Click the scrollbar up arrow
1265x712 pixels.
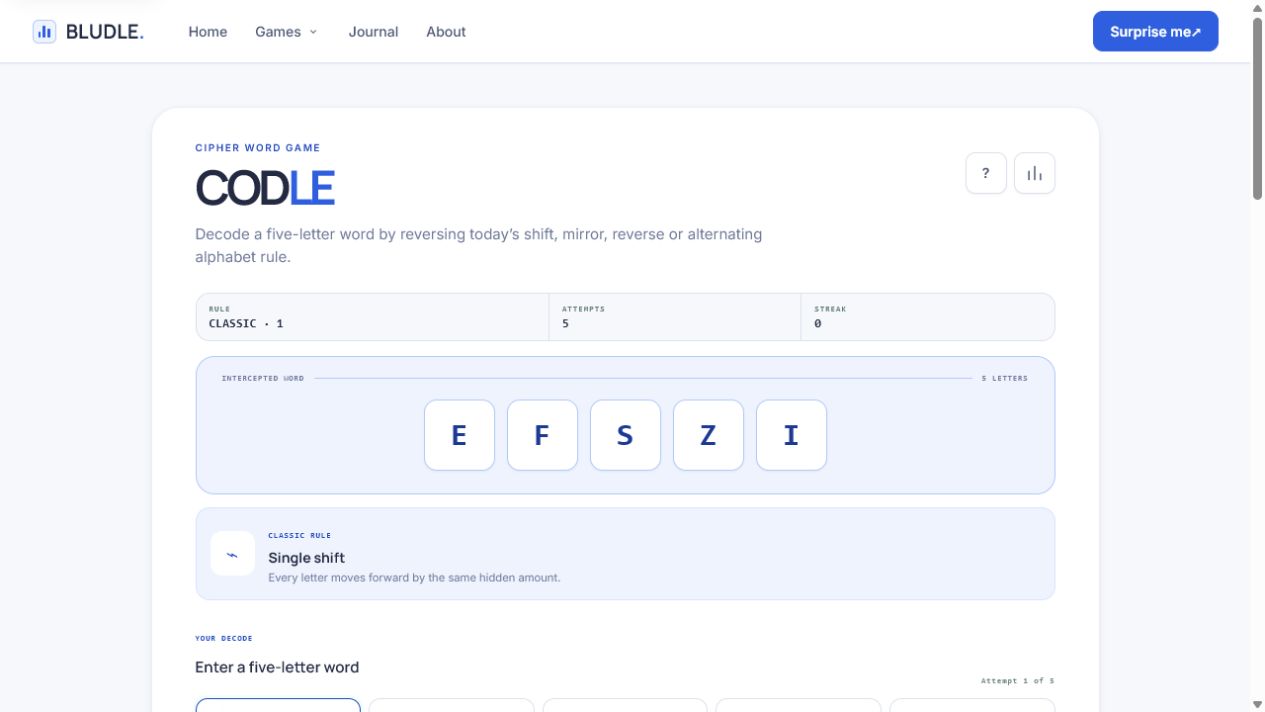tap(1257, 8)
